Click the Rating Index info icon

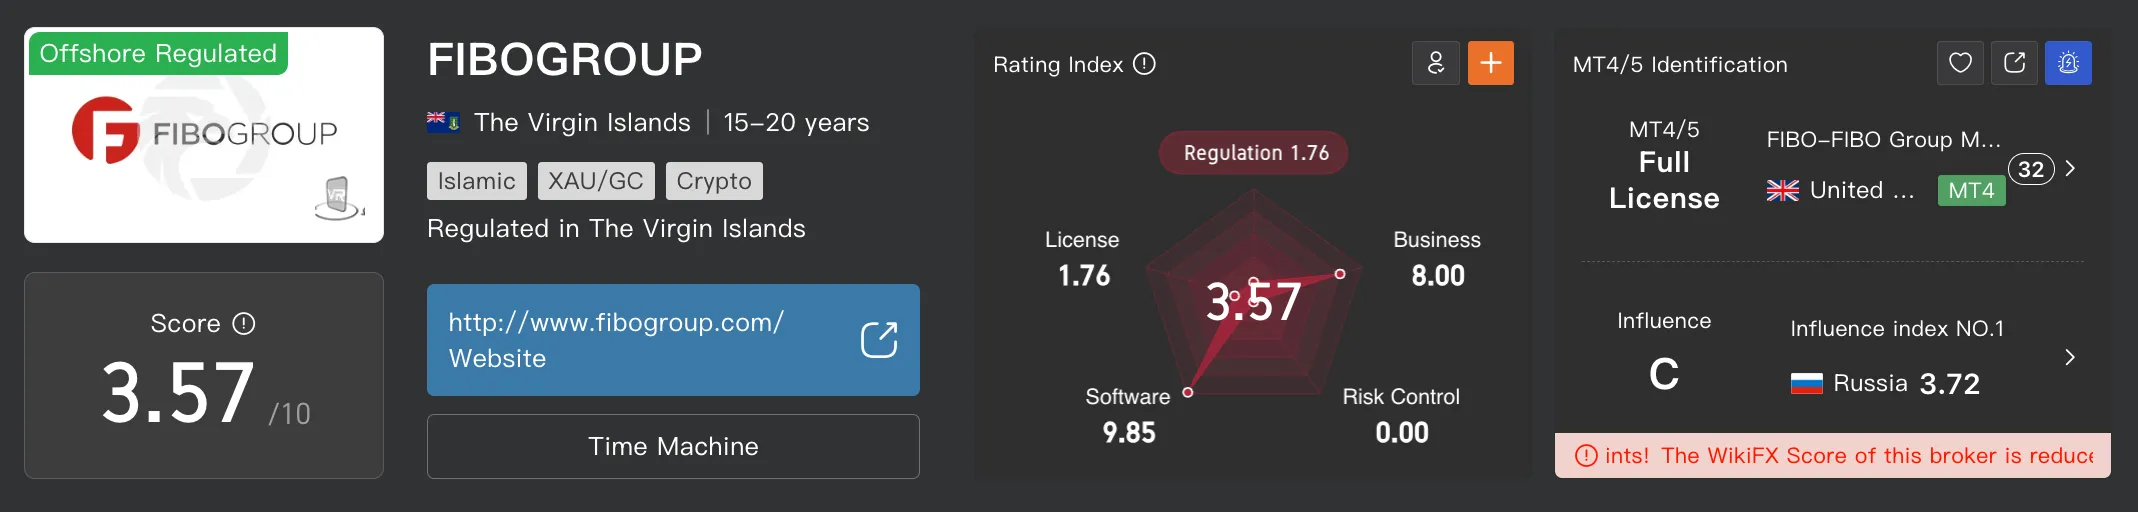[1145, 64]
